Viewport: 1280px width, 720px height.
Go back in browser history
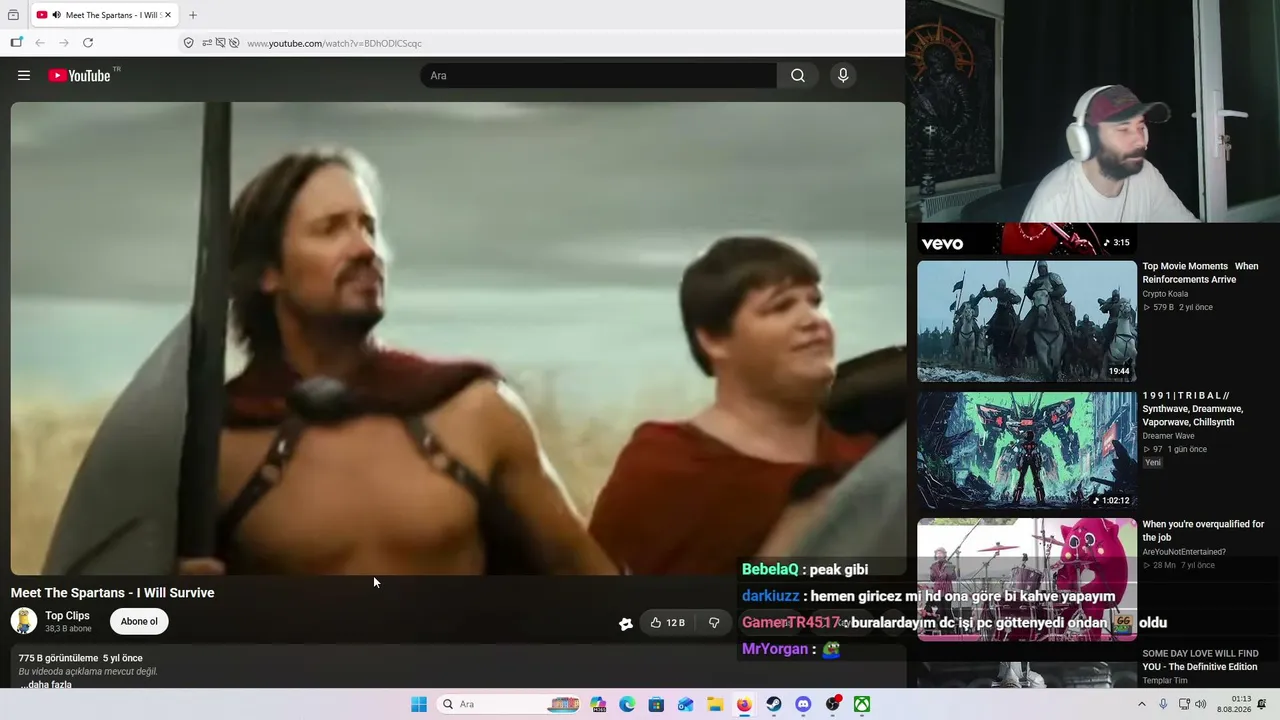[x=40, y=43]
